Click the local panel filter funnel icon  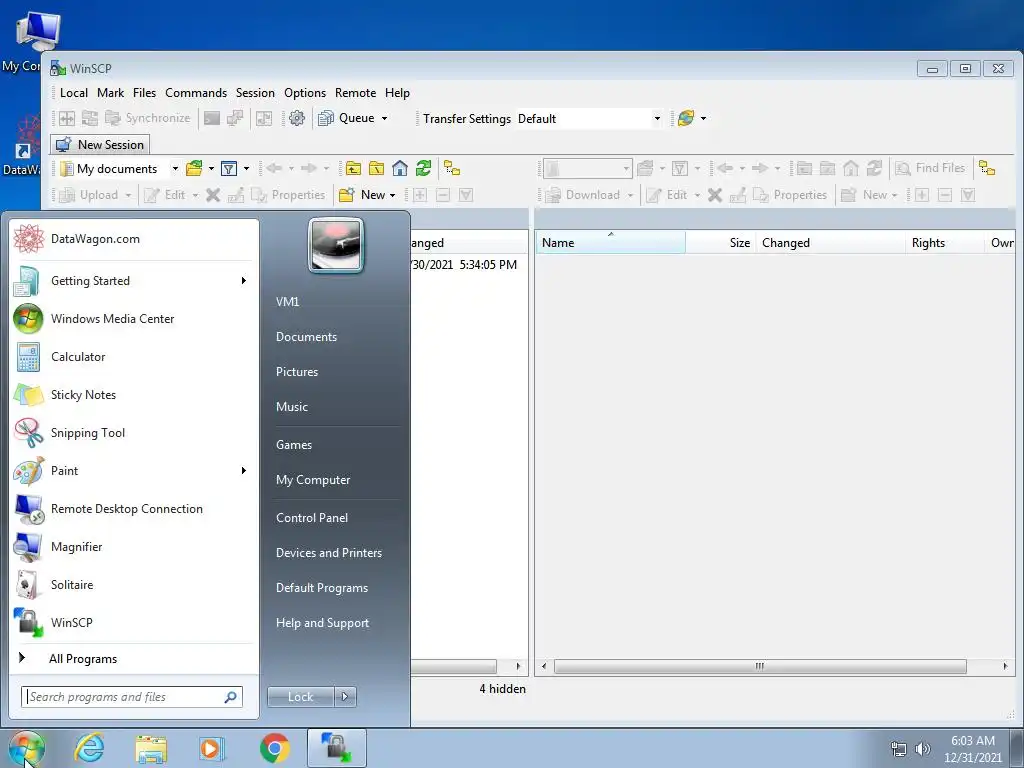coord(229,168)
